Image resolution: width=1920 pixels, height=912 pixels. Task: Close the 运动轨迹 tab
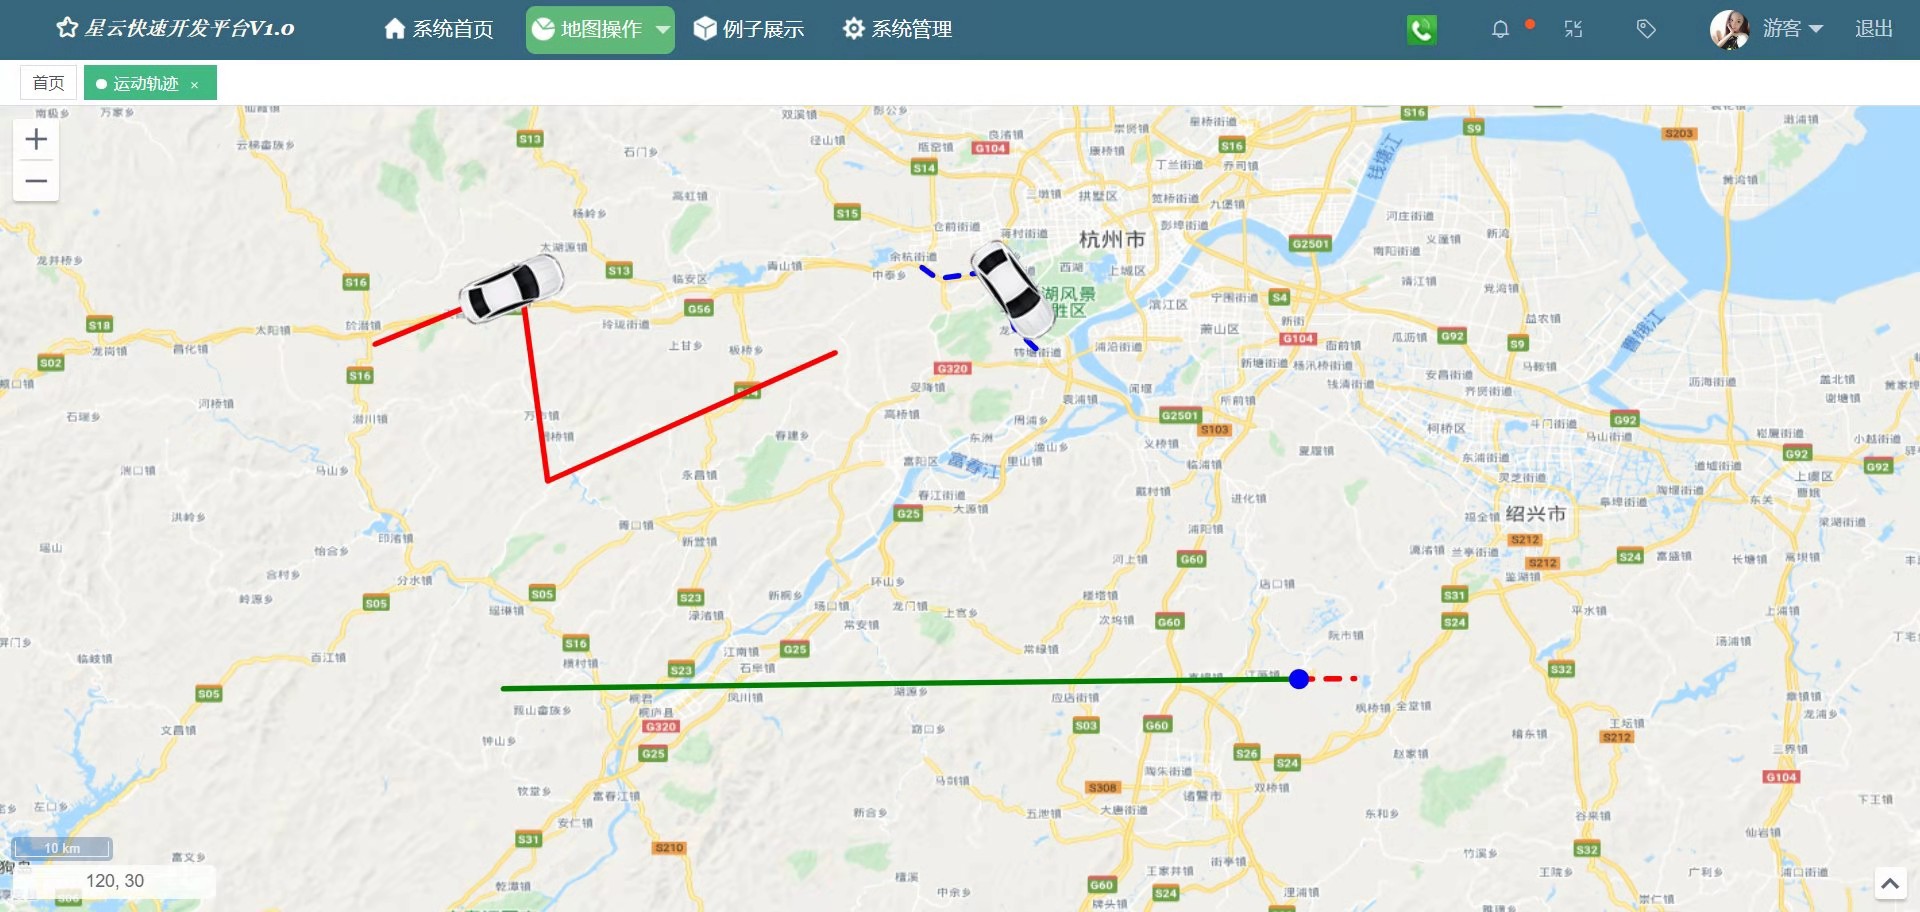[195, 85]
